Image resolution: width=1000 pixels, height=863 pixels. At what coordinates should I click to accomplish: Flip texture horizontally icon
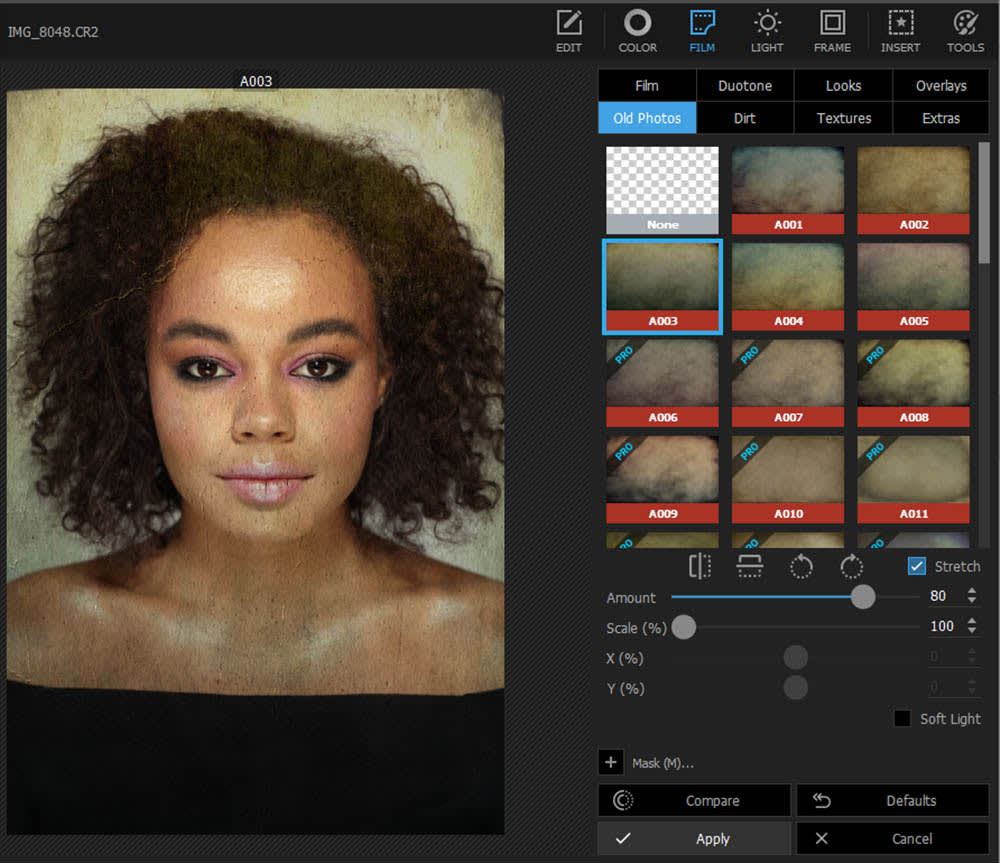click(700, 566)
